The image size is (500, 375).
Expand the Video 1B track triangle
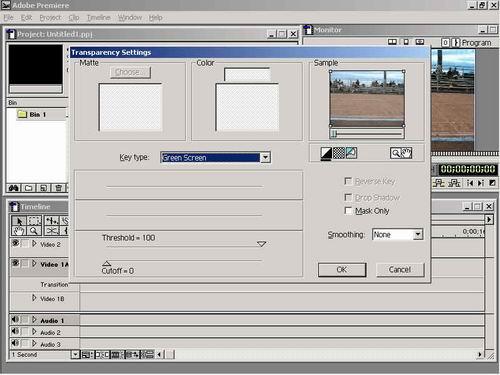tap(34, 298)
